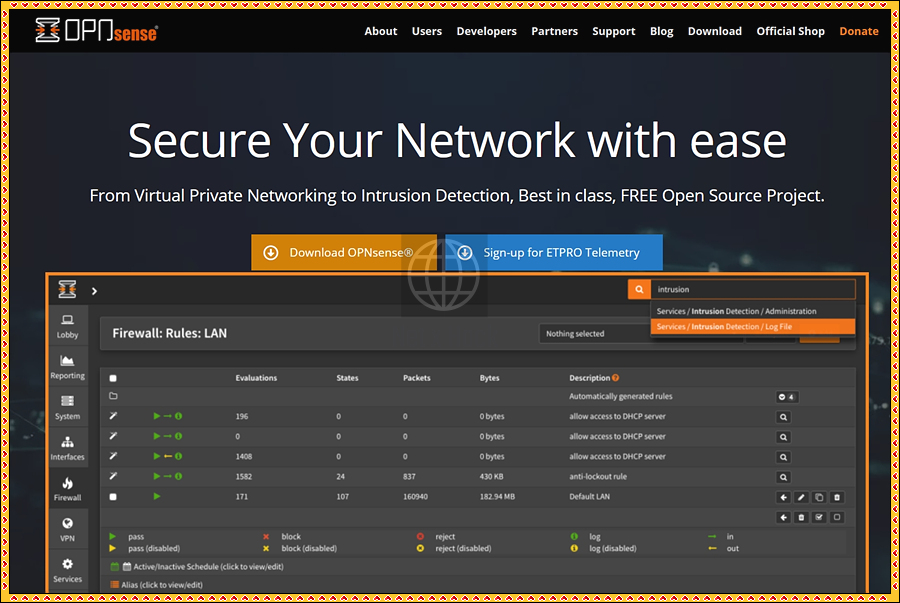Select Intrusion Detection / Administration result
900x603 pixels.
(752, 311)
